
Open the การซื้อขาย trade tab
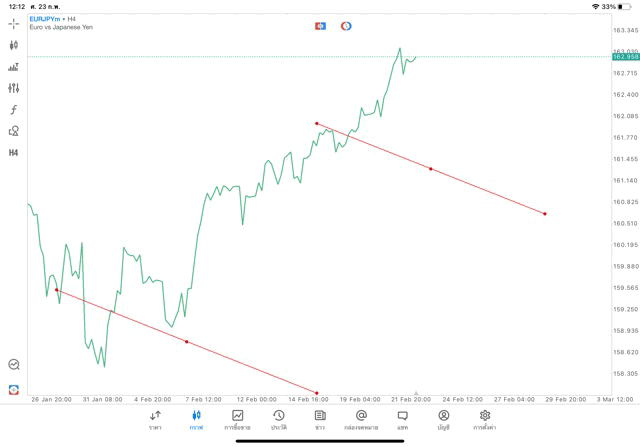point(237,420)
